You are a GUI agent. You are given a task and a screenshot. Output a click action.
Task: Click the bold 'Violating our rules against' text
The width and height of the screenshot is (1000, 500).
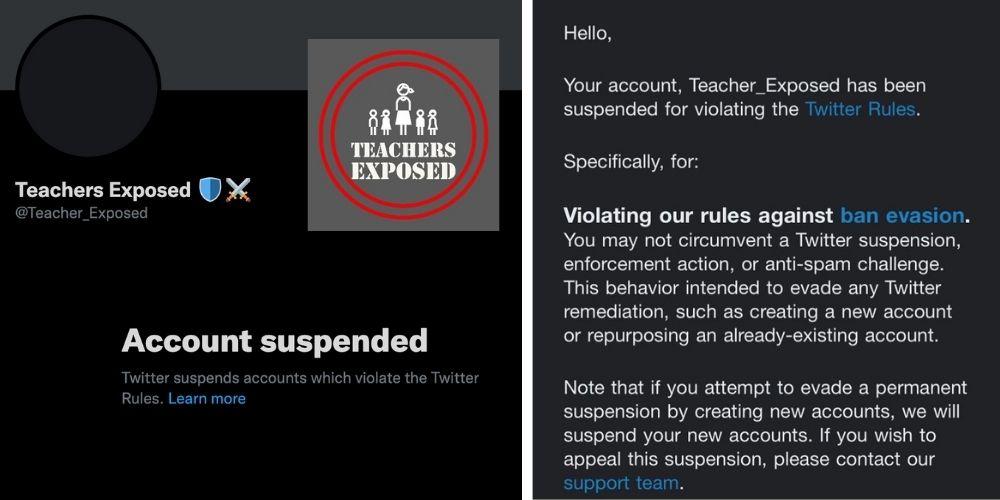point(698,215)
